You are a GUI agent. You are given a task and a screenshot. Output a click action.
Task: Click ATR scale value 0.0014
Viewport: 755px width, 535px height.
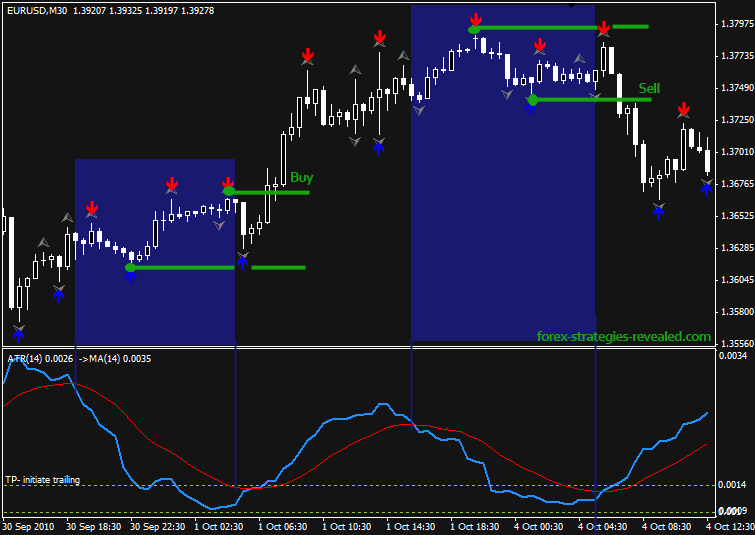tap(733, 484)
